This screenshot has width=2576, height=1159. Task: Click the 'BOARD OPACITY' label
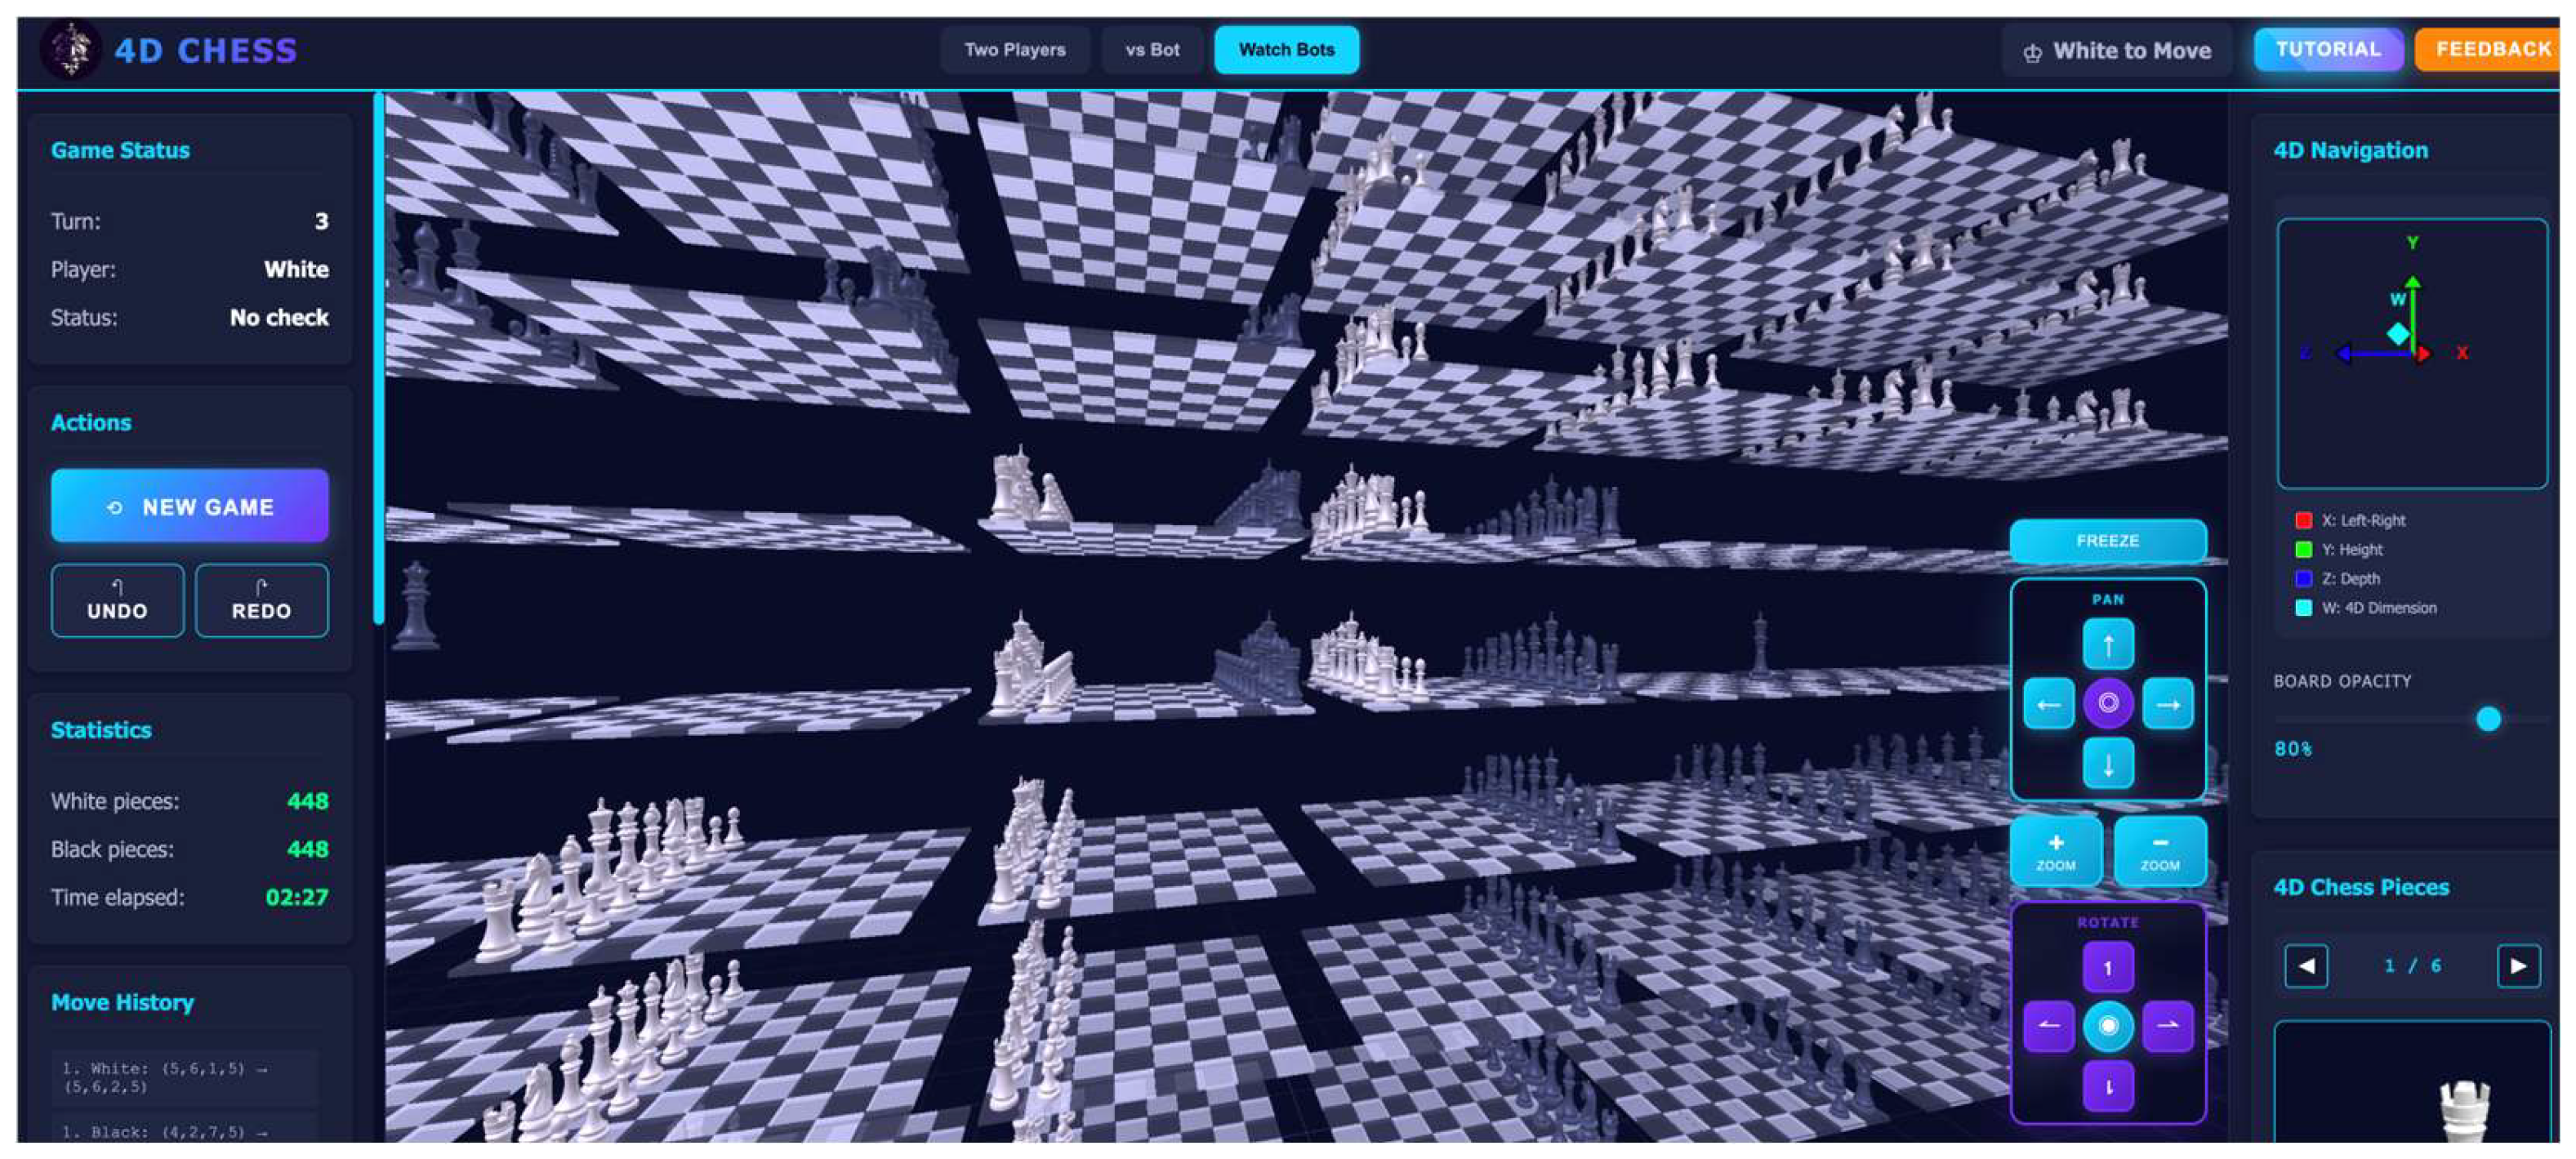click(2342, 681)
